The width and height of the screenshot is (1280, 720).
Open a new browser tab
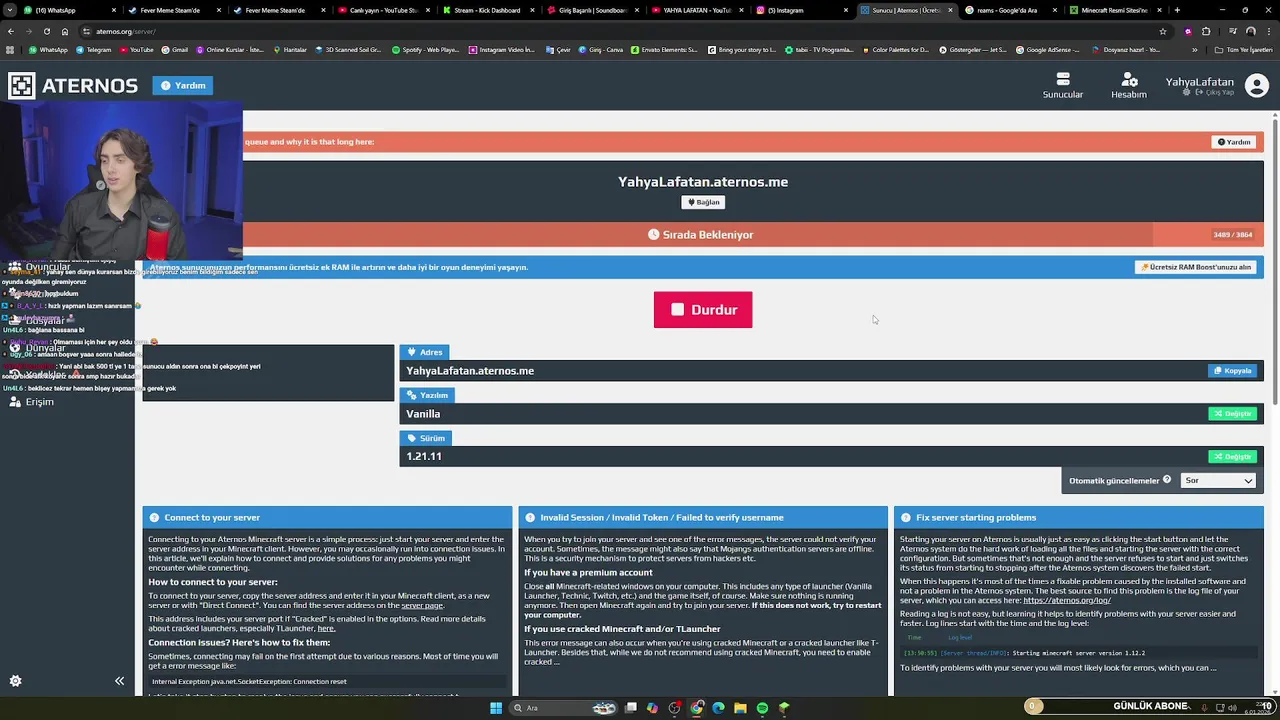tap(1177, 10)
